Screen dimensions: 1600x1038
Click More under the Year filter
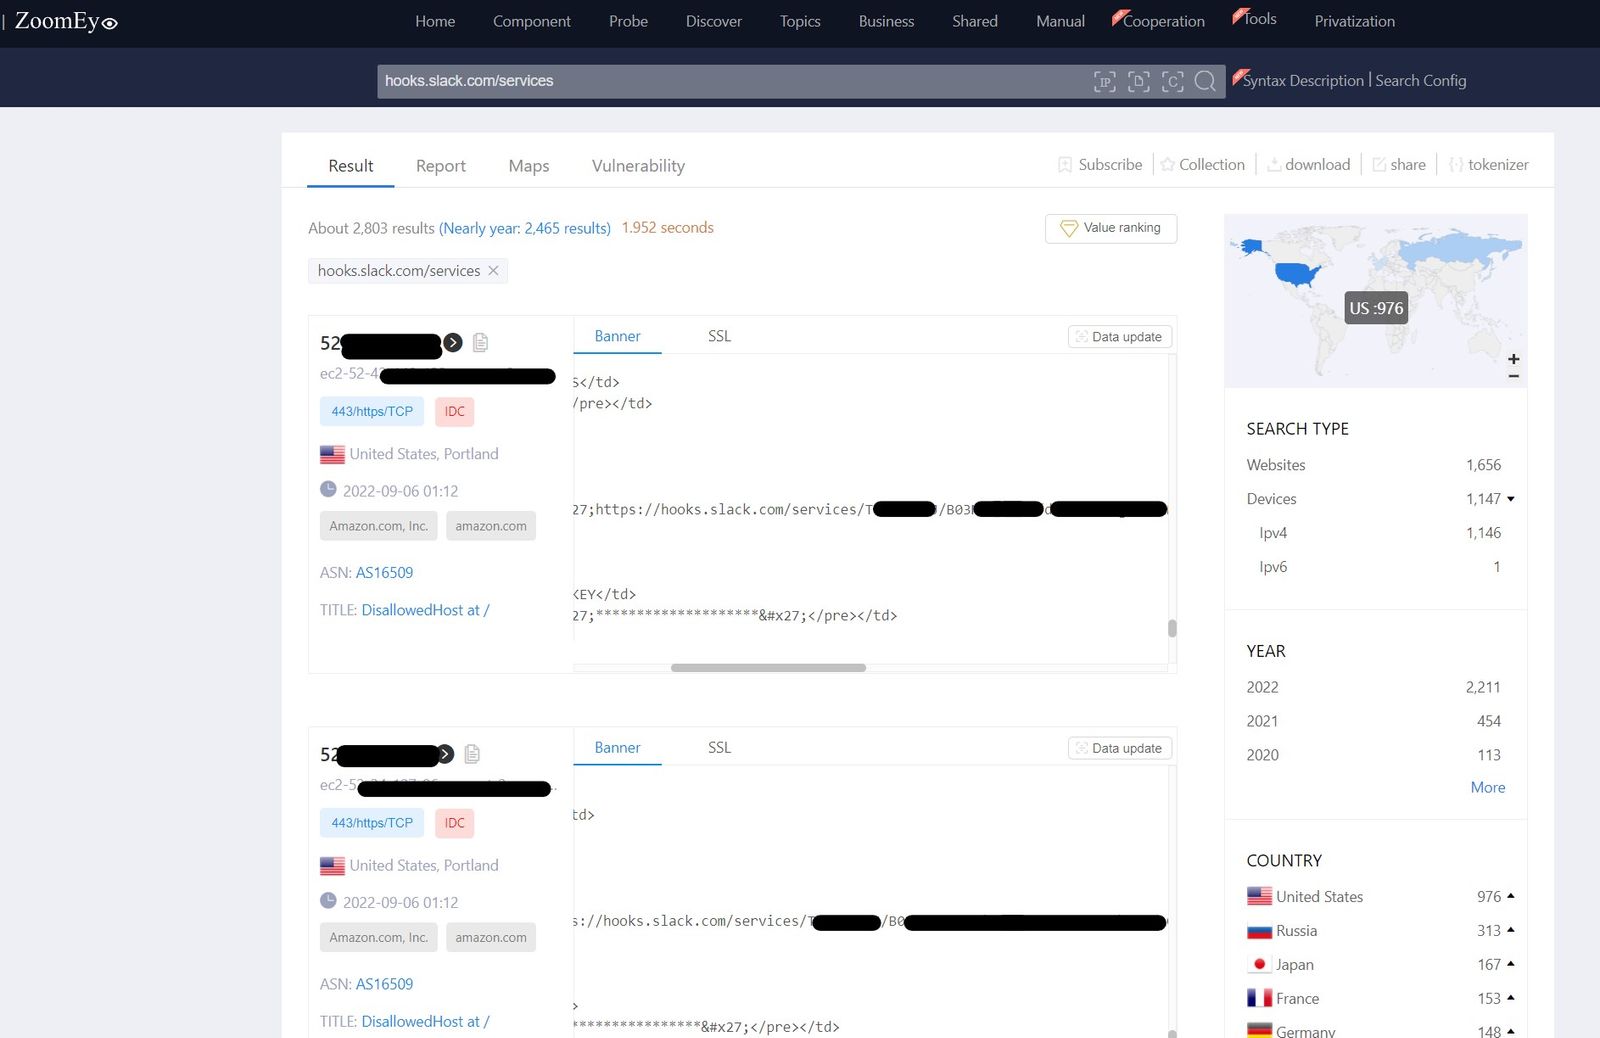(x=1488, y=788)
